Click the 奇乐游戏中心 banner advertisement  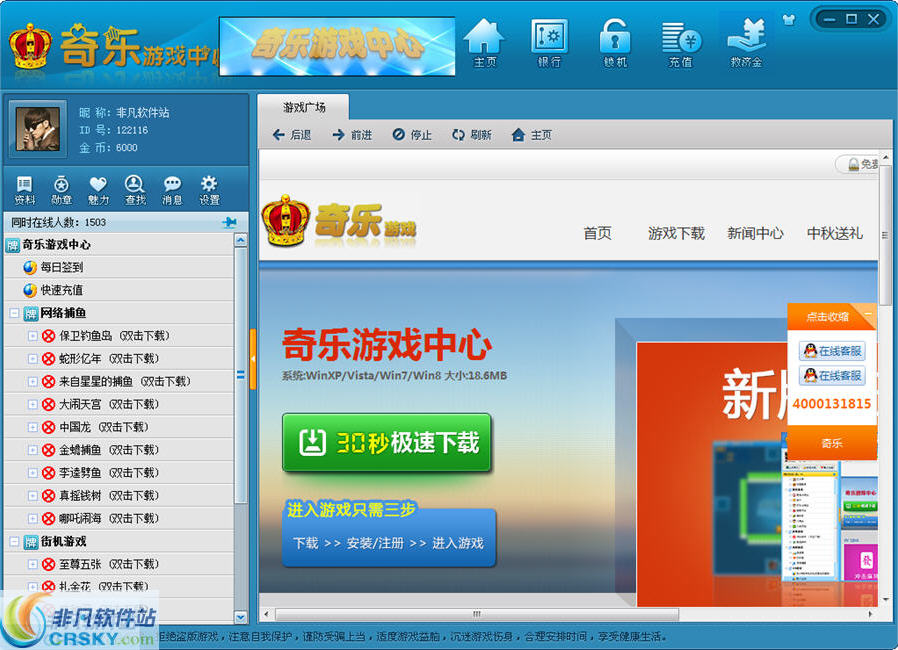pos(337,46)
